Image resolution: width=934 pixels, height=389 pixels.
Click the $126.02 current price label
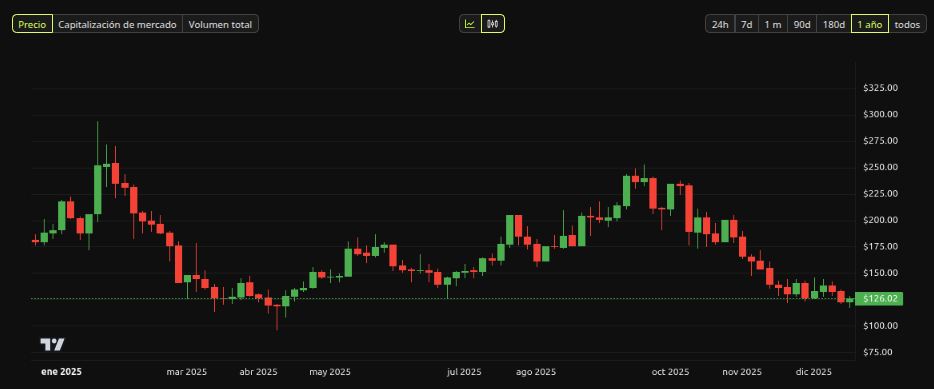tap(879, 299)
